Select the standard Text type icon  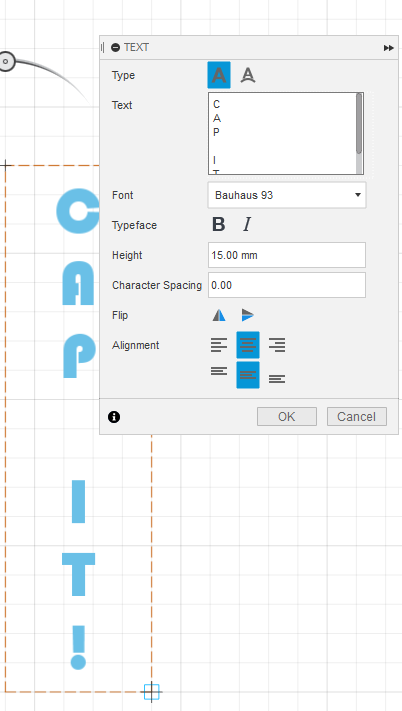coord(219,75)
